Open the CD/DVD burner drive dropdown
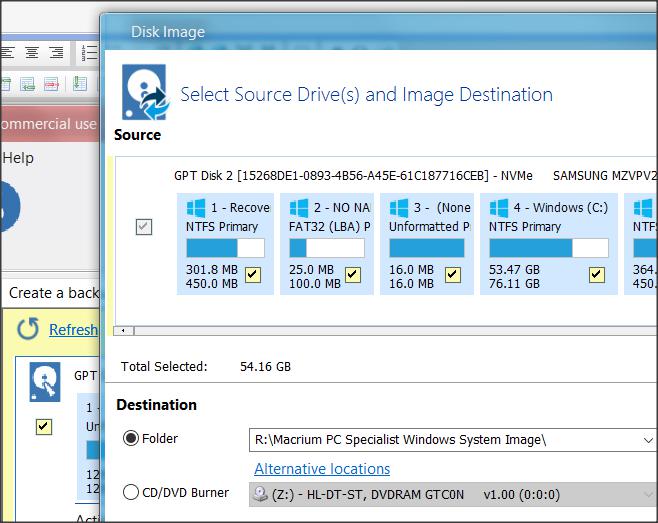658x523 pixels. 648,494
